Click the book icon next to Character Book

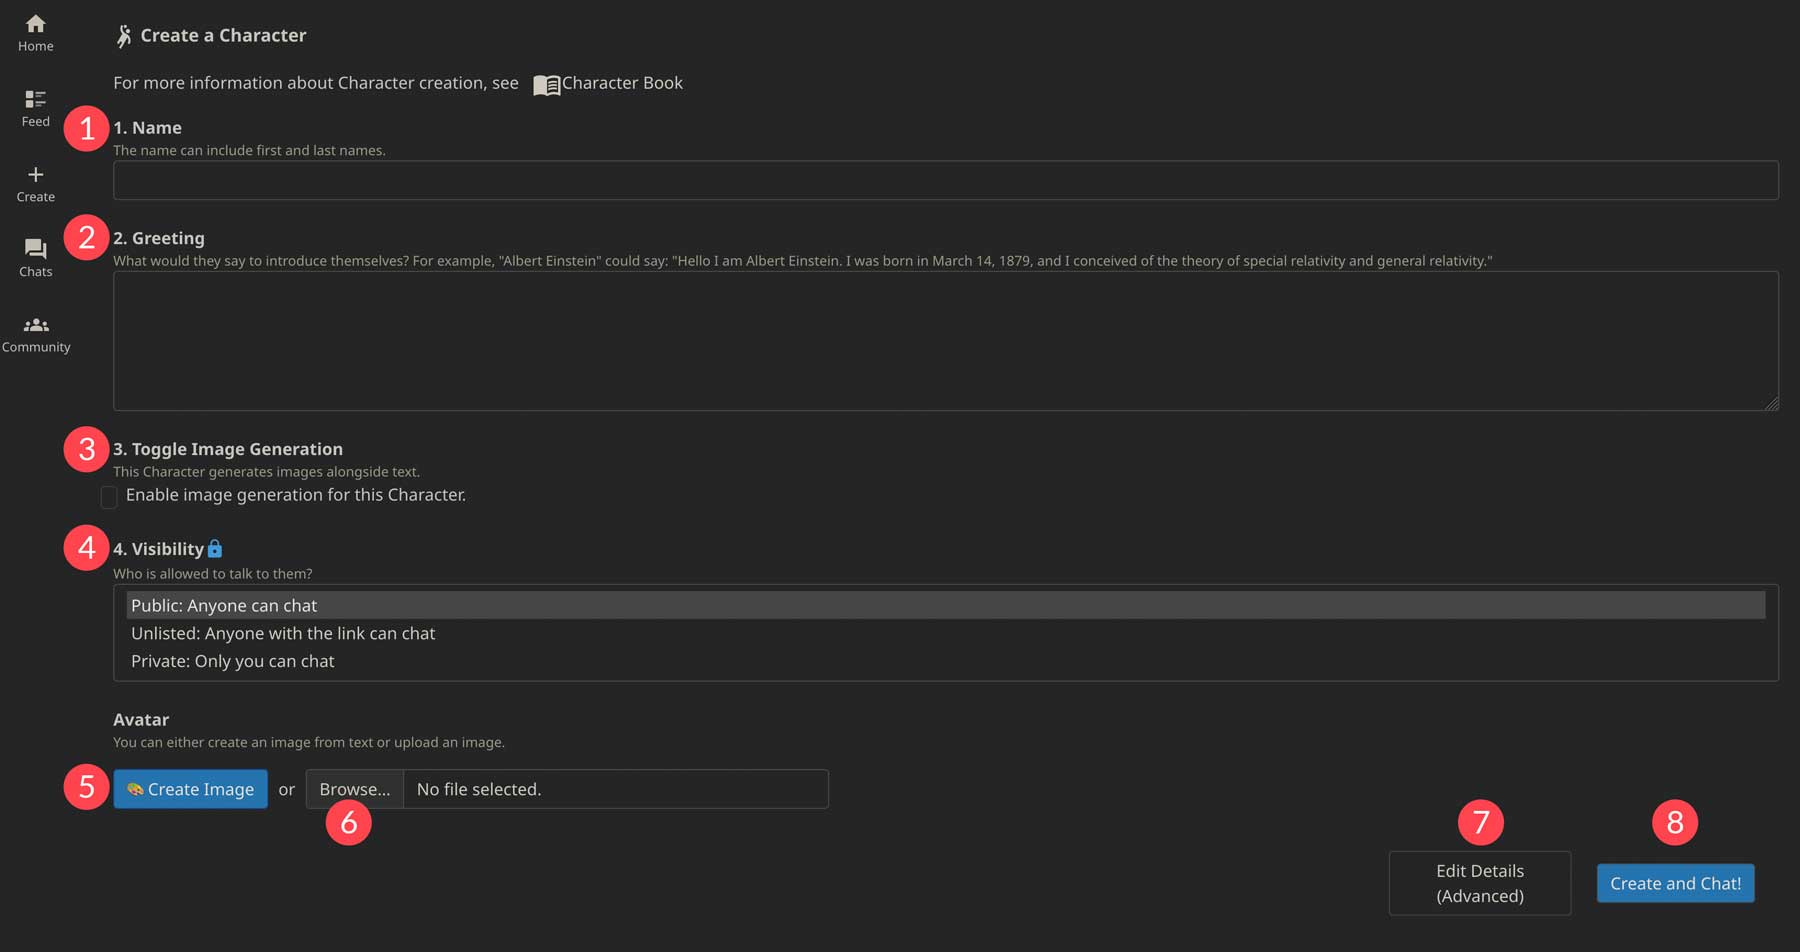point(546,84)
